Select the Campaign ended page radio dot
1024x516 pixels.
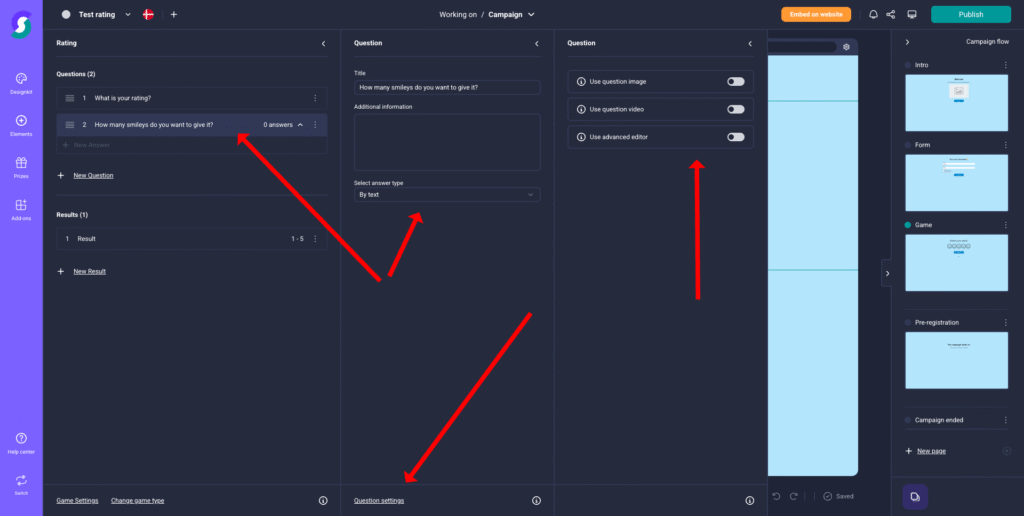click(x=908, y=420)
